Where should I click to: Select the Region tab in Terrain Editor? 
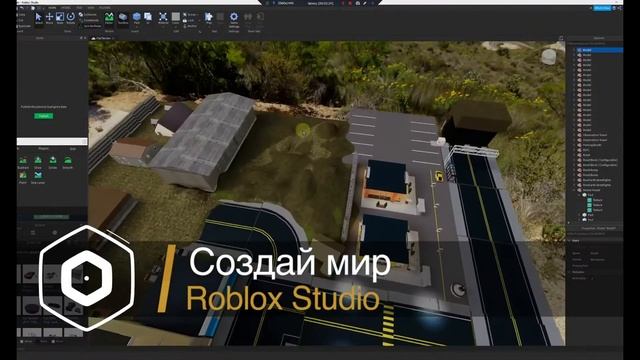43,149
